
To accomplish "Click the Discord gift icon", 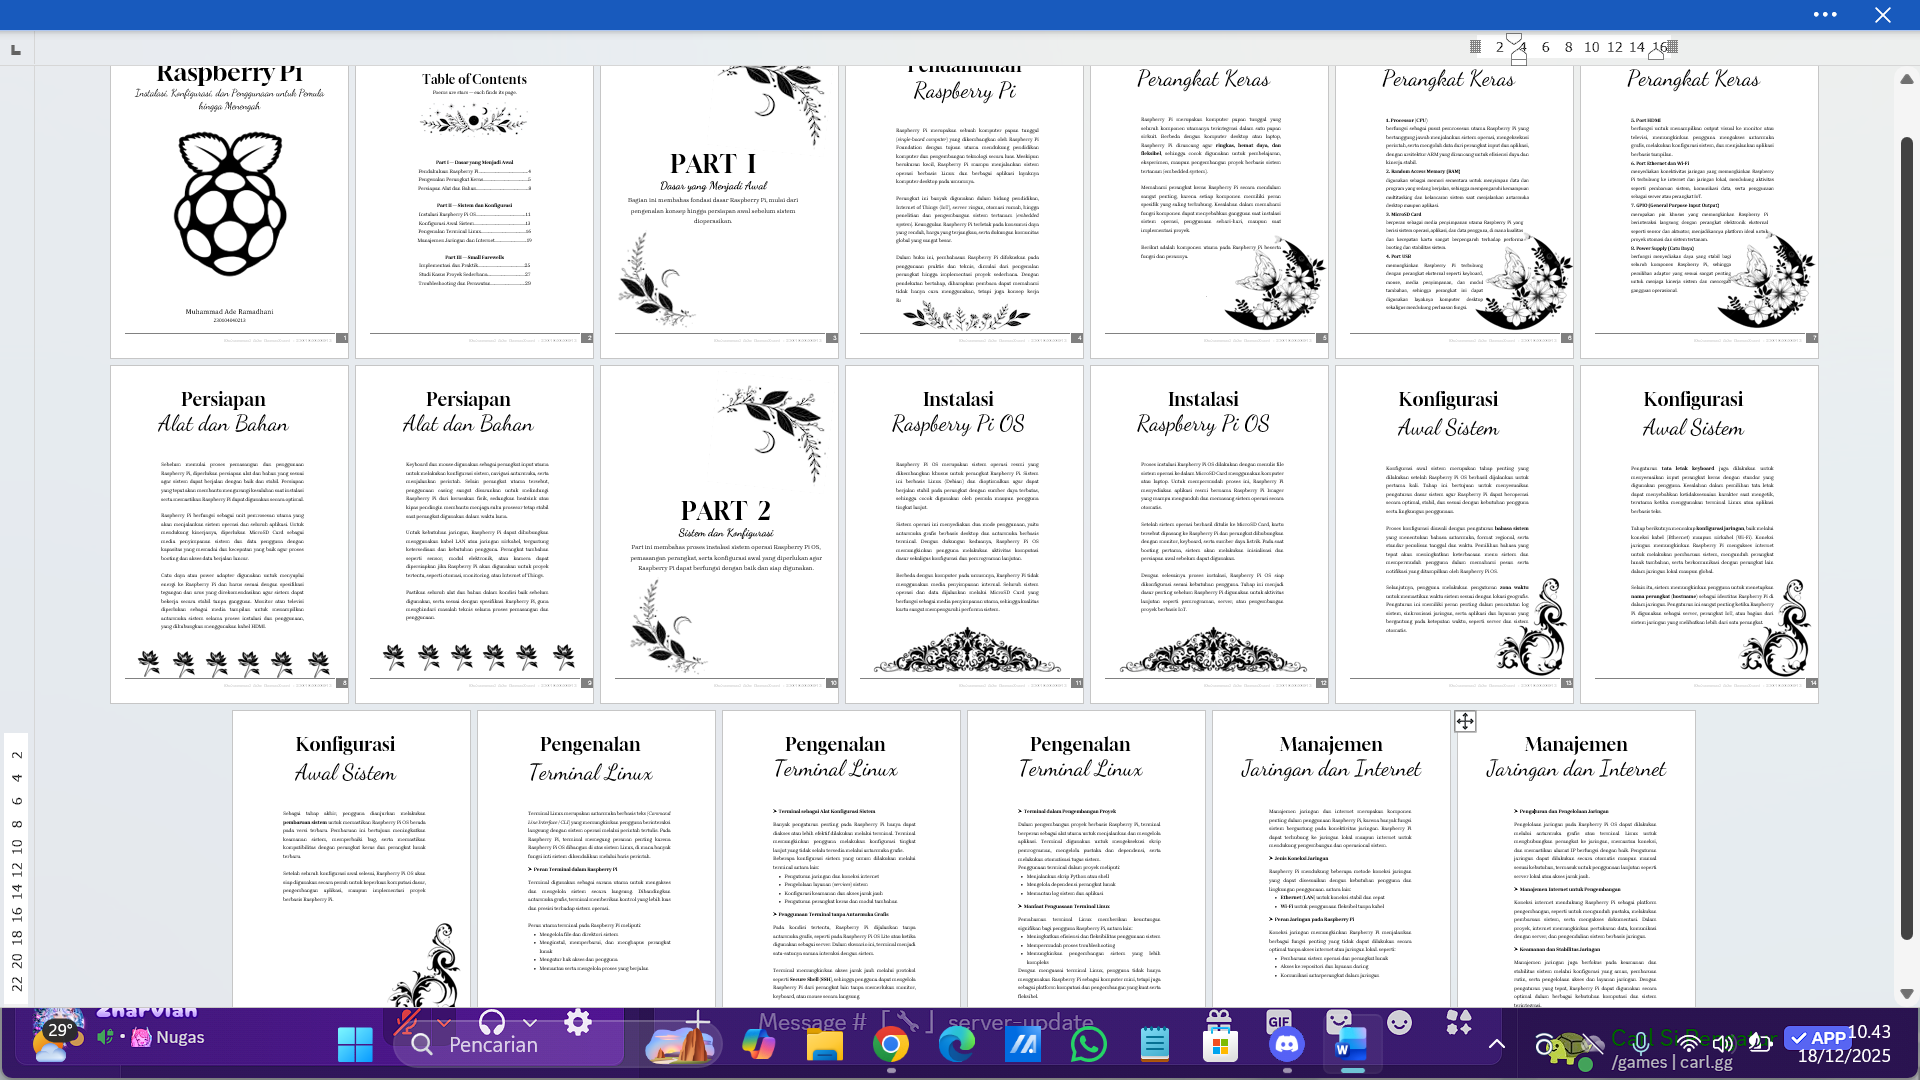I will [1219, 1017].
